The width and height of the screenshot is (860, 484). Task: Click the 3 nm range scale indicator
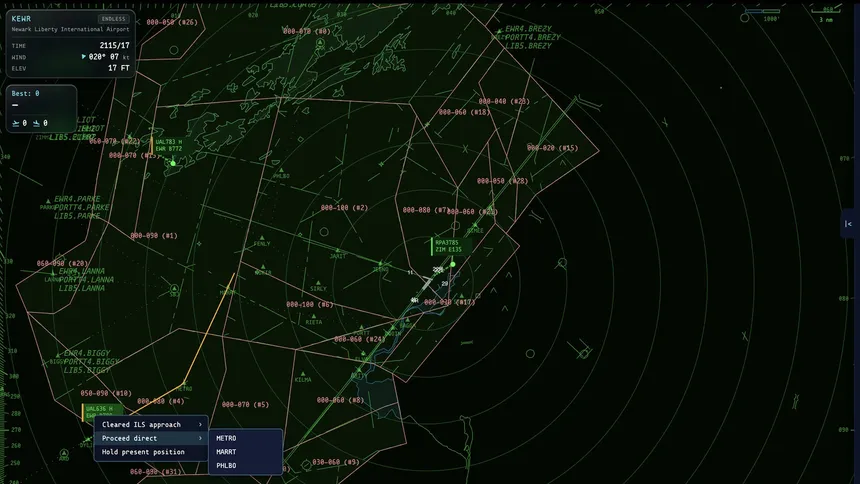826,15
